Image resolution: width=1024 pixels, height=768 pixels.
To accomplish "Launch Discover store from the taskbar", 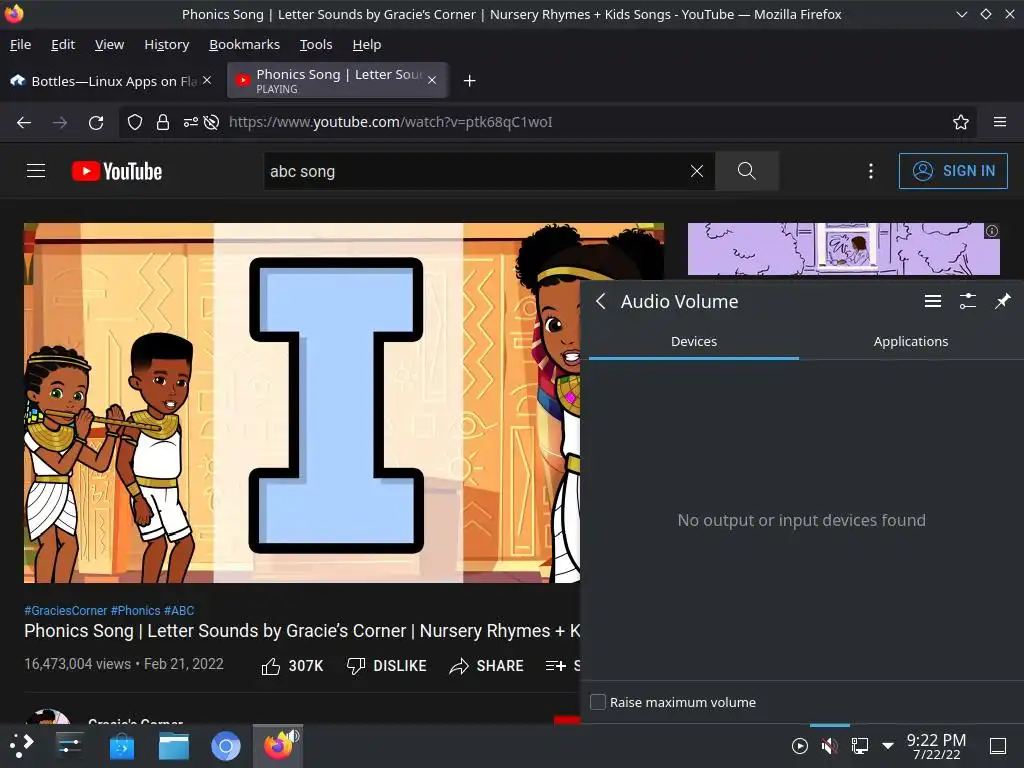I will point(121,746).
